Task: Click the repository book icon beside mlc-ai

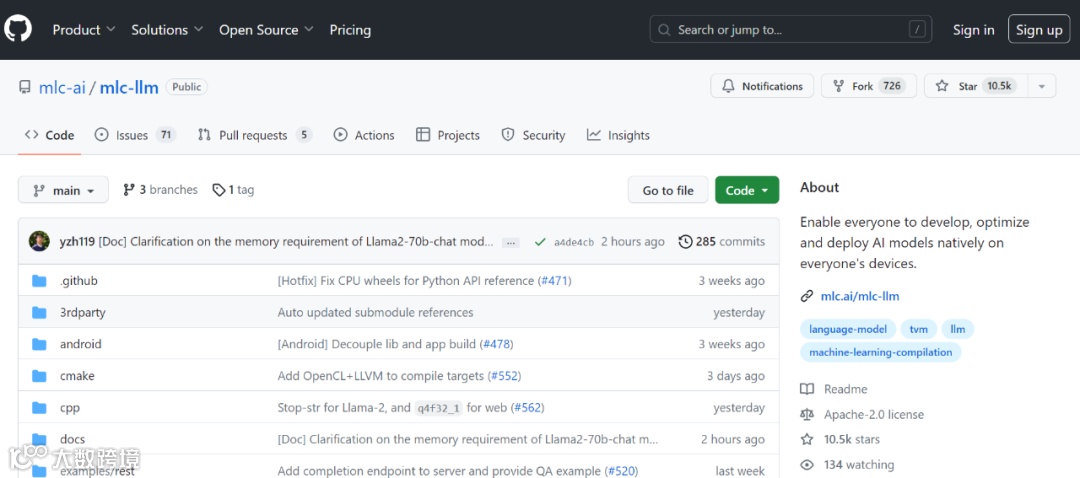Action: (25, 87)
